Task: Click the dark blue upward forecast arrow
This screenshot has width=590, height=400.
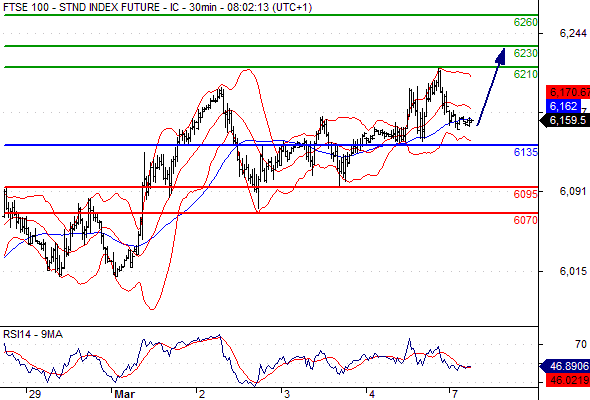Action: [x=491, y=87]
